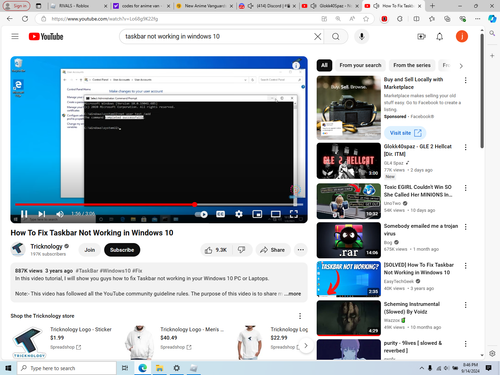500x375 pixels.
Task: Show more filter chips with arrow
Action: point(461,66)
